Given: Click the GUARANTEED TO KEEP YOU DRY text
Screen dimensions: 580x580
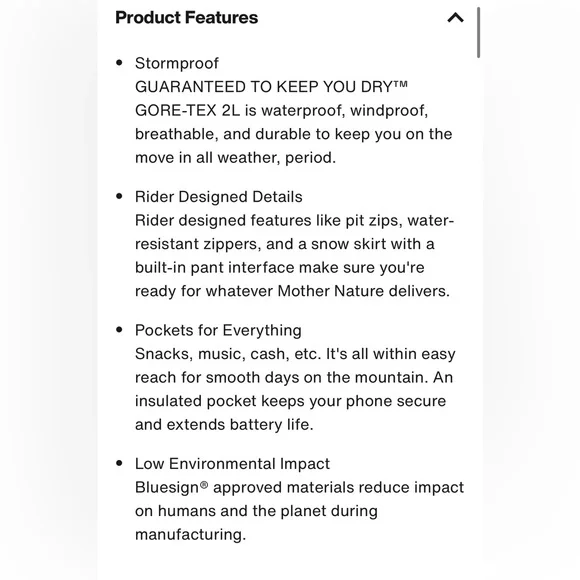Looking at the screenshot, I should click(x=271, y=87).
